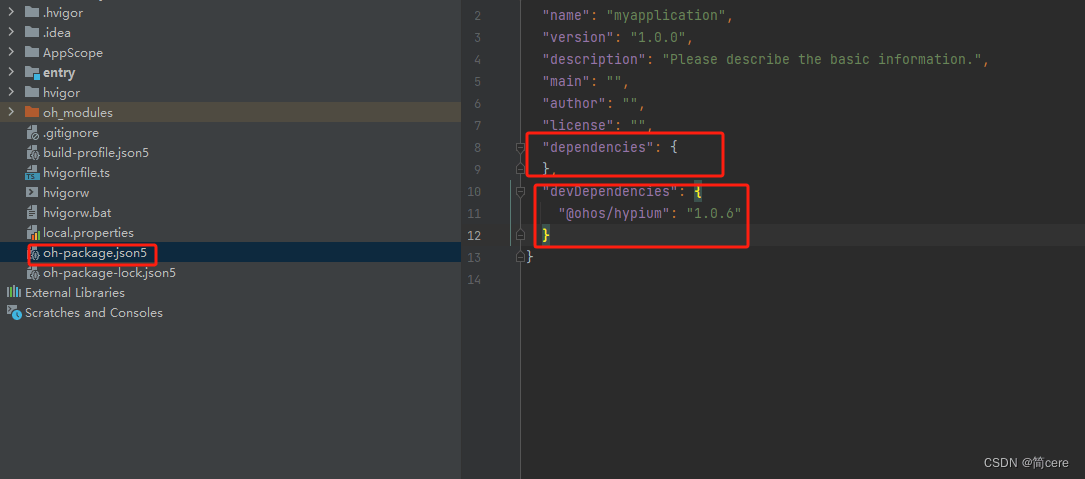Collapse dependencies block fold marker on line 8
1085x479 pixels.
[x=520, y=147]
